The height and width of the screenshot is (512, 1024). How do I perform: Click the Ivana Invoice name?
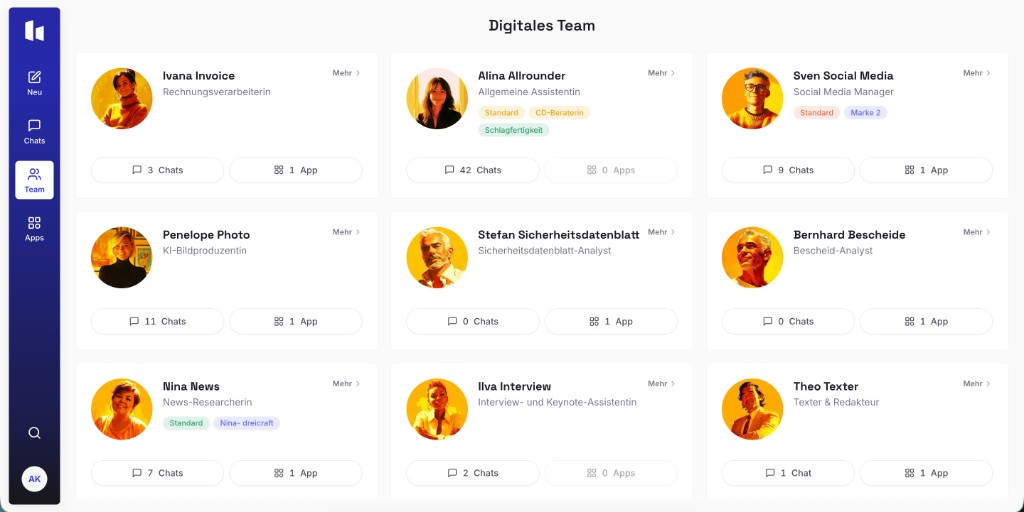pos(199,76)
